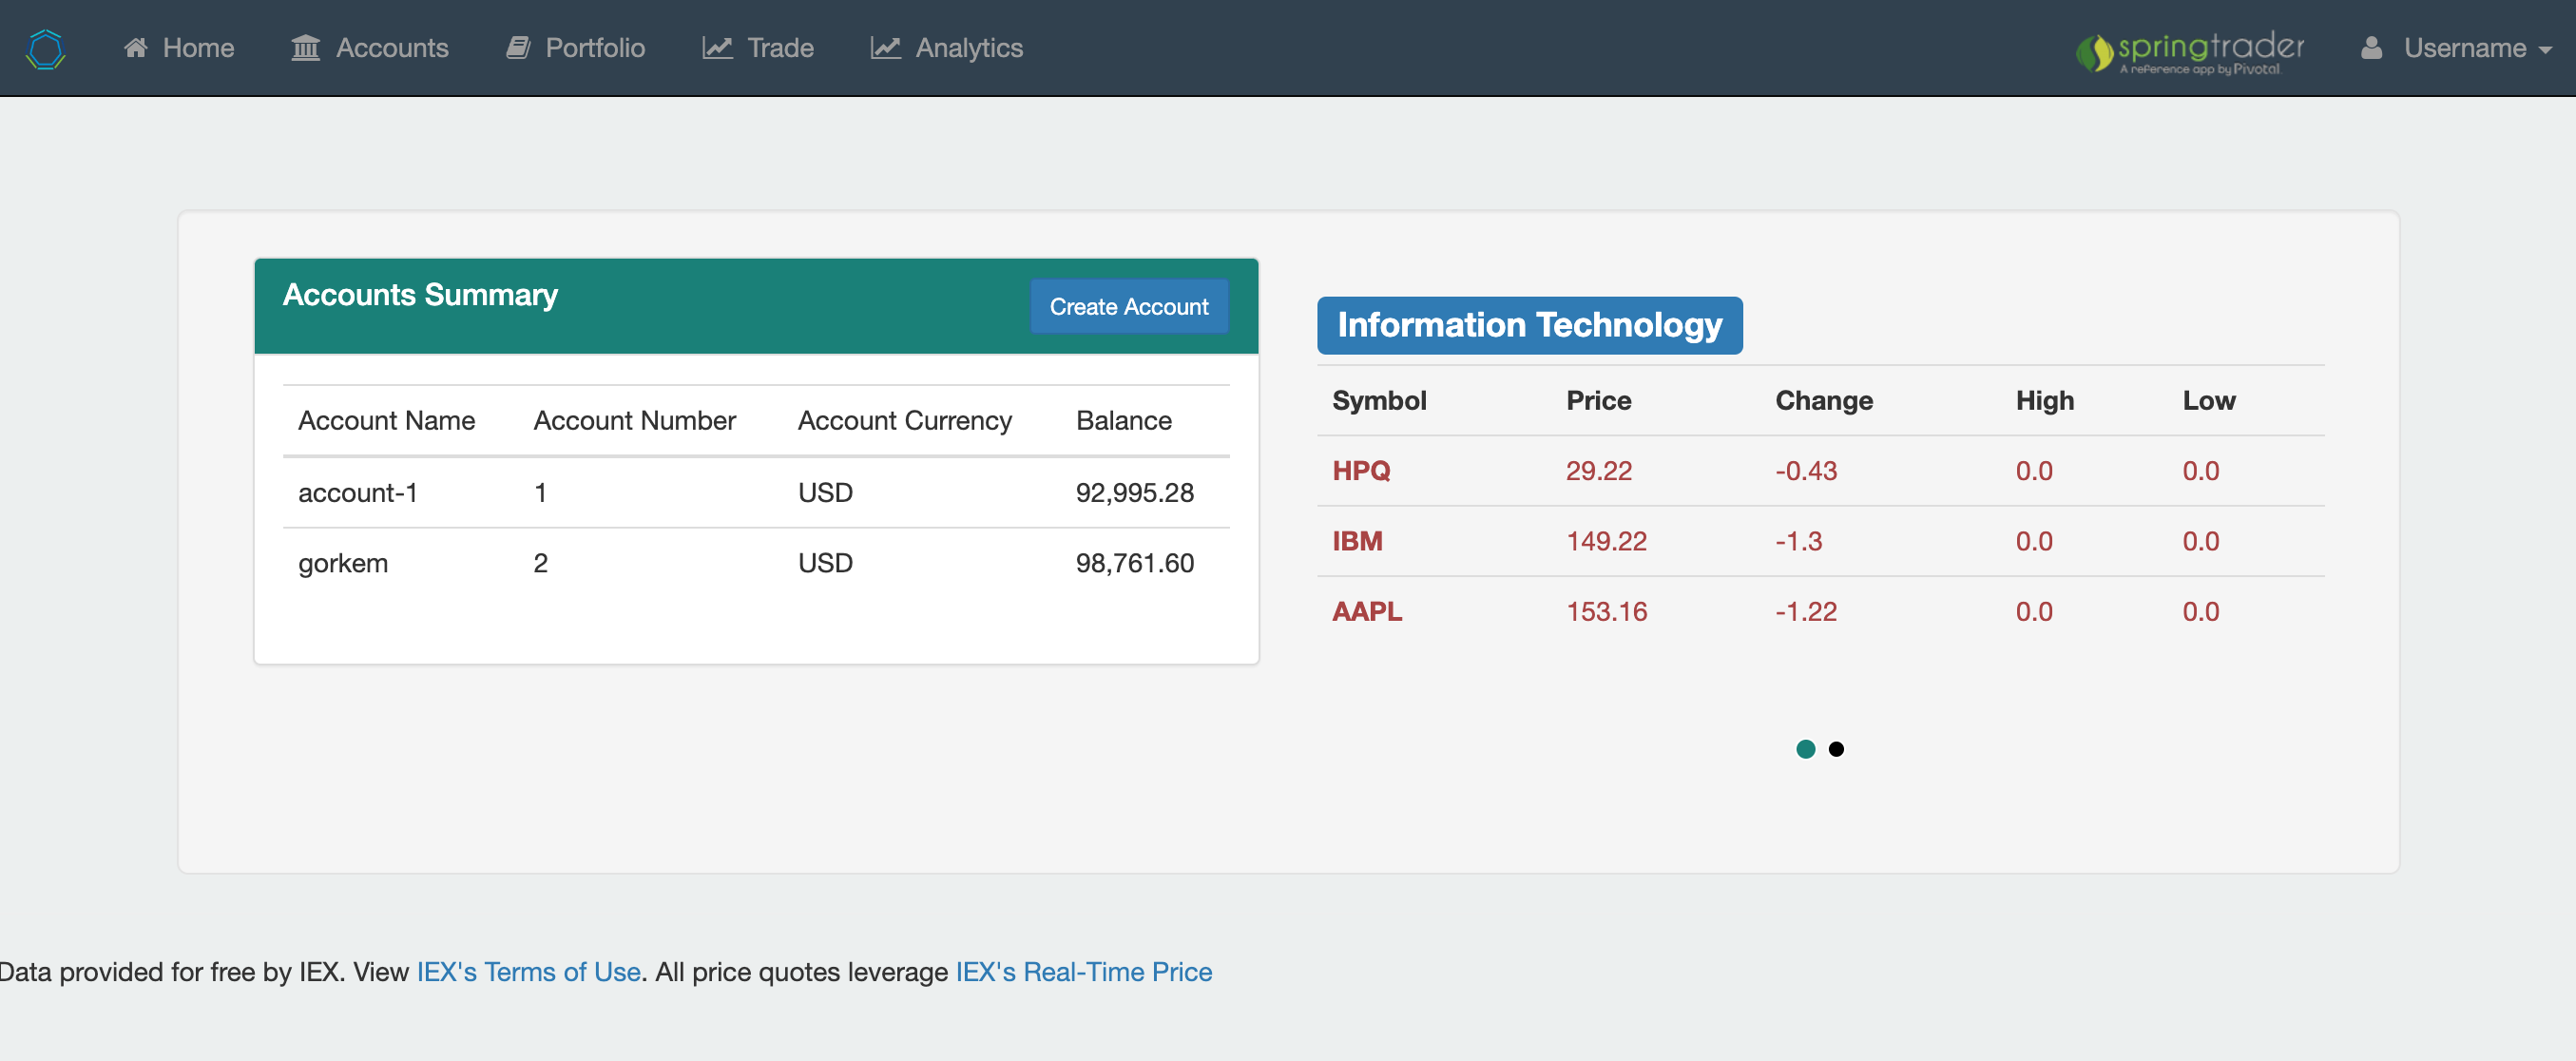Follow IEX's Real-Time Price link
The height and width of the screenshot is (1061, 2576).
pyautogui.click(x=1083, y=972)
